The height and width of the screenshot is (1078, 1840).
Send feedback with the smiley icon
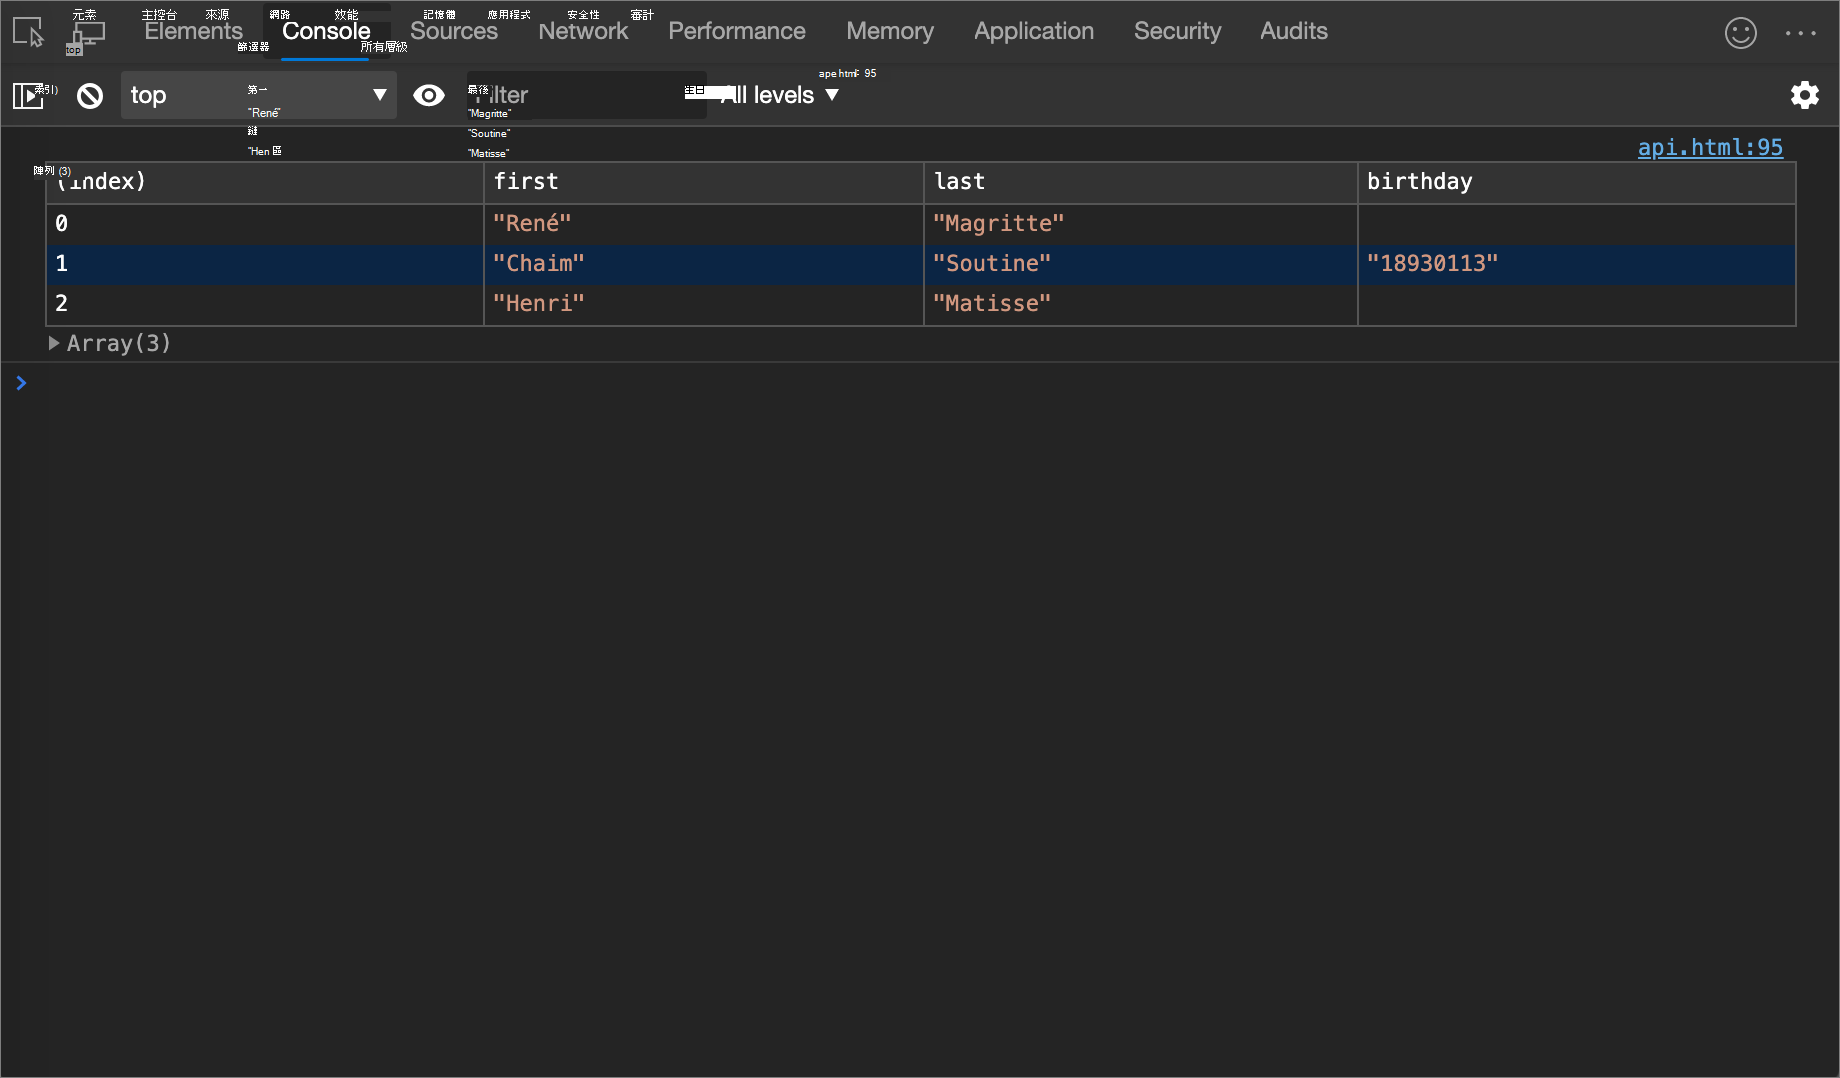(x=1740, y=33)
